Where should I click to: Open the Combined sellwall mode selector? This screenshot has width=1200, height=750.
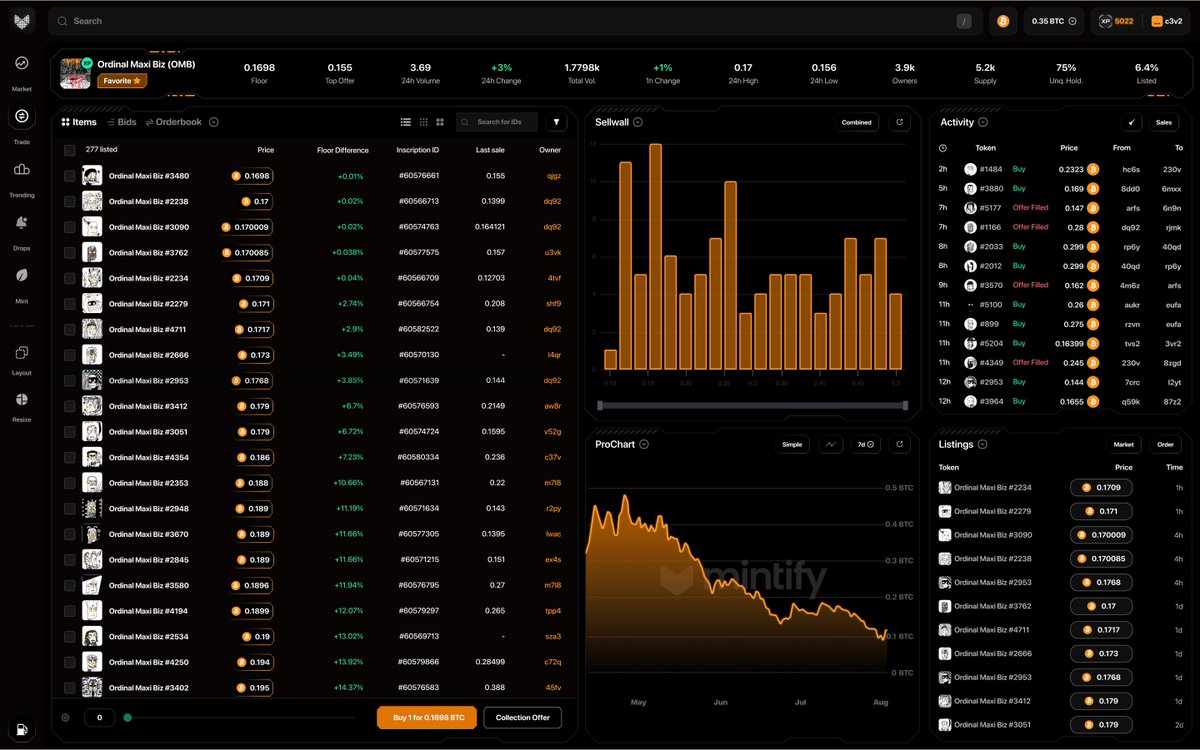856,122
